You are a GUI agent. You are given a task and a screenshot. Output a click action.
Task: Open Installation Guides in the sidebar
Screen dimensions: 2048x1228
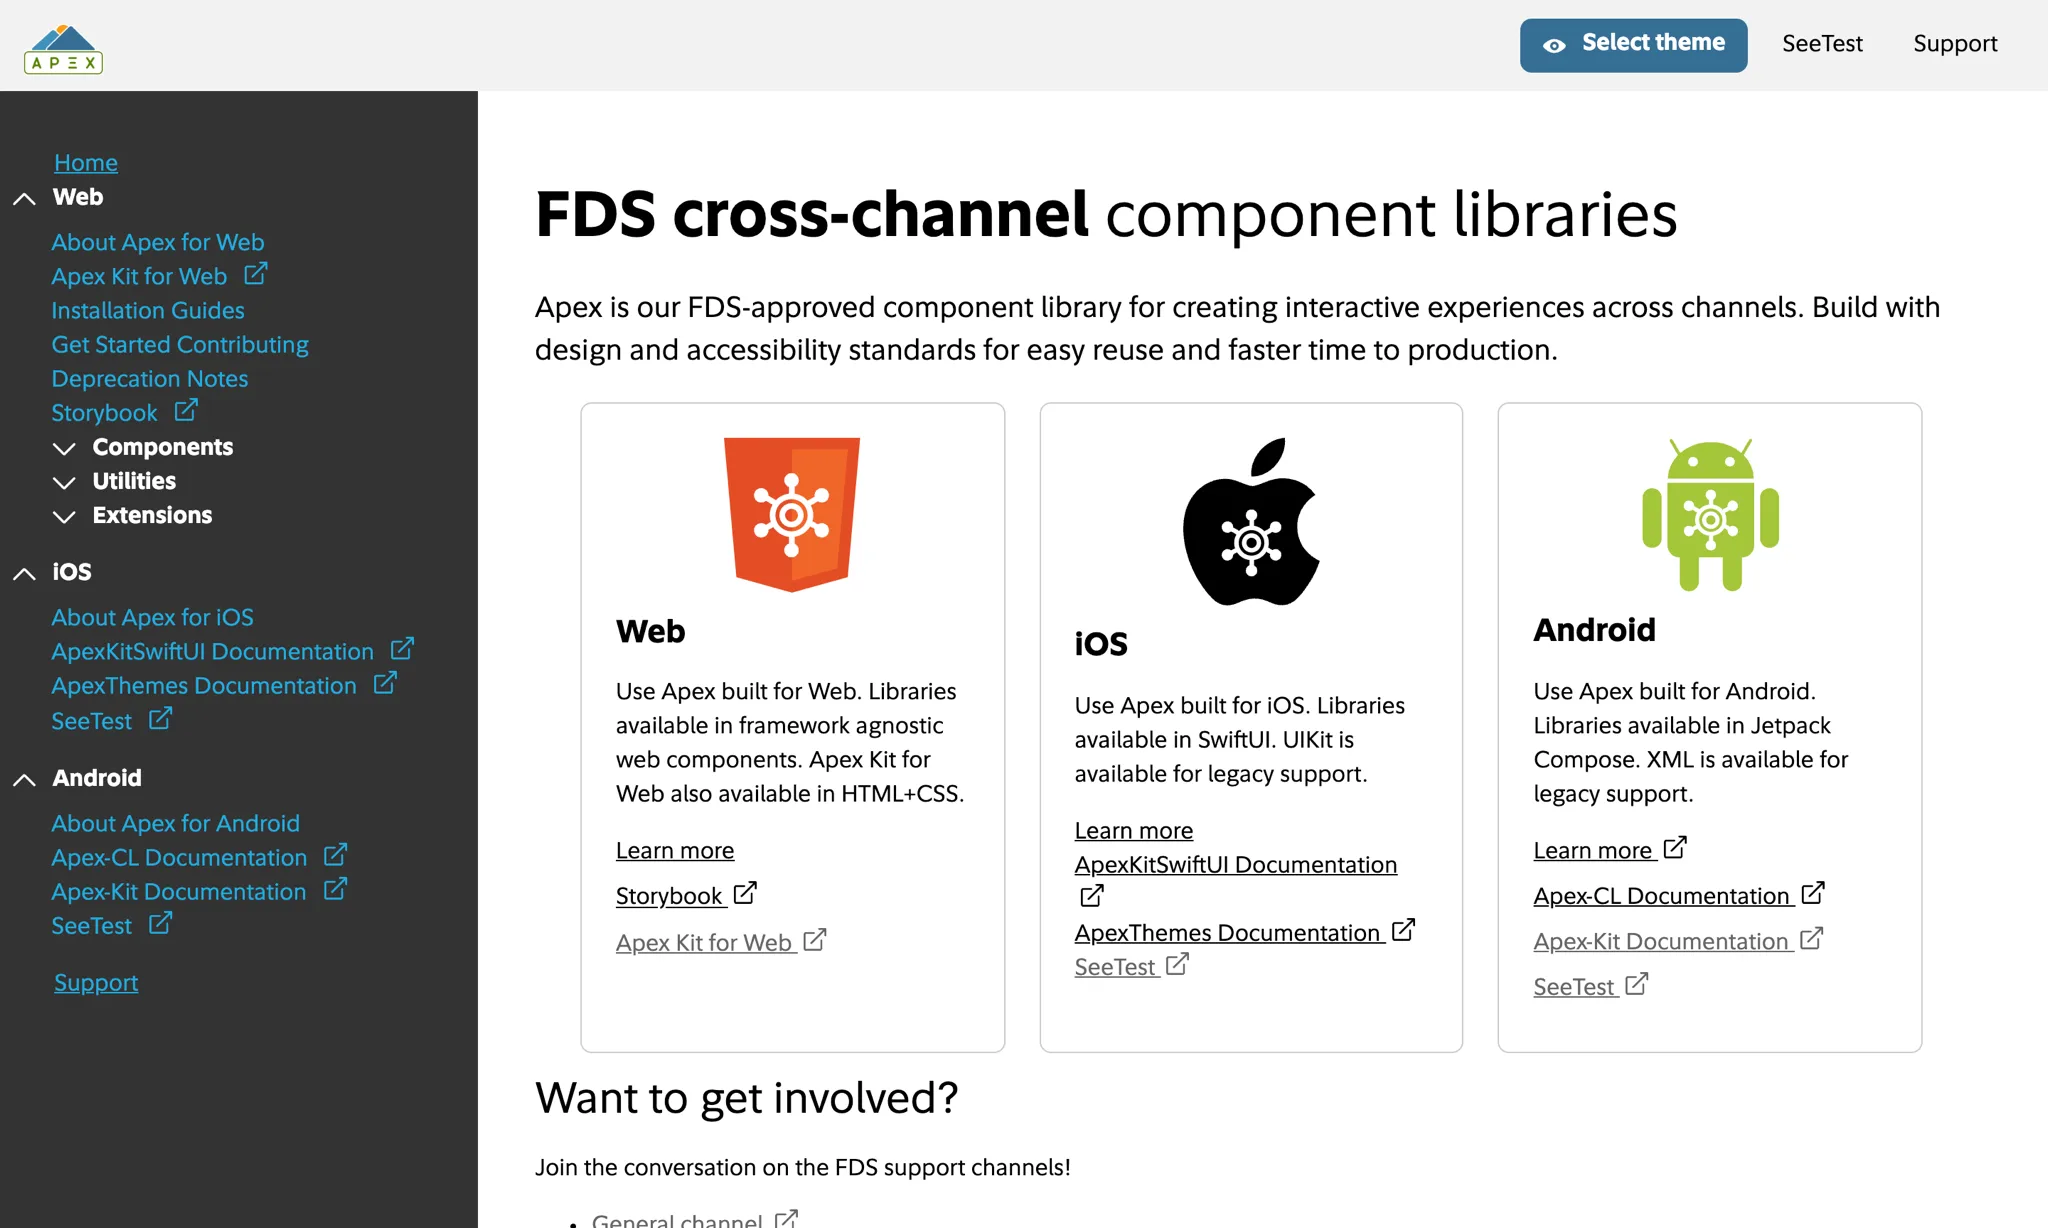pos(148,310)
